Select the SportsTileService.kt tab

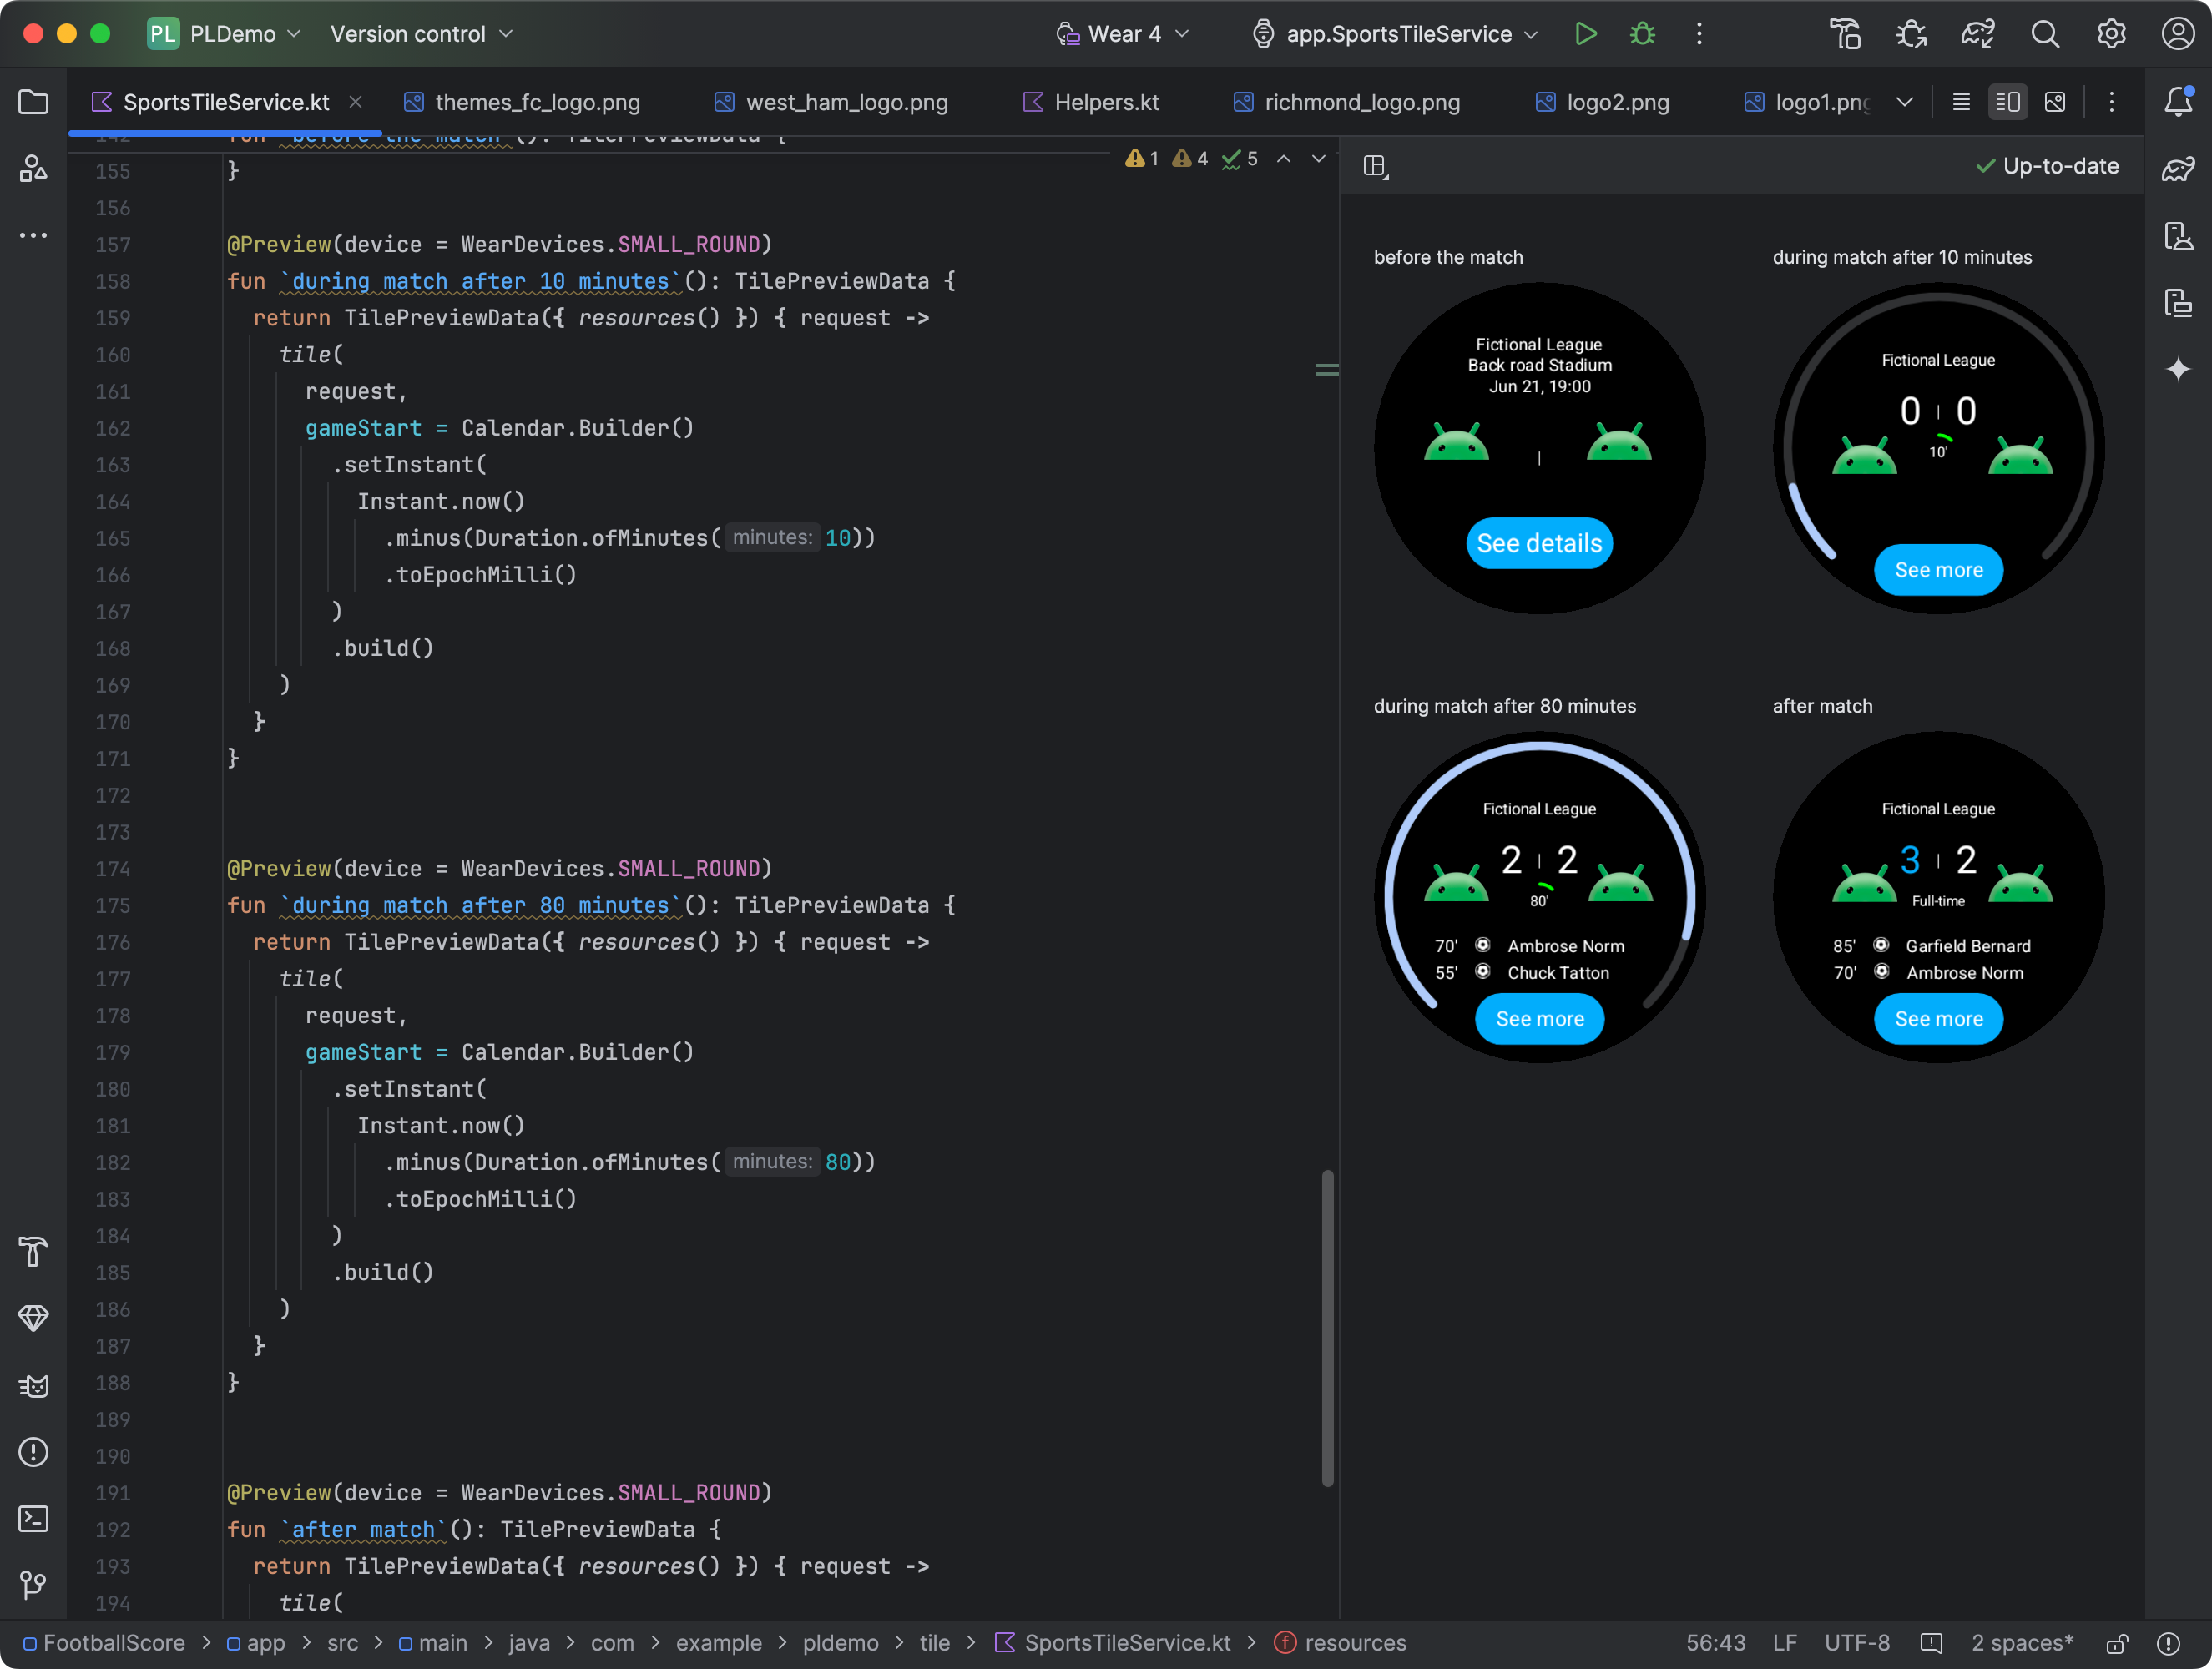point(226,100)
